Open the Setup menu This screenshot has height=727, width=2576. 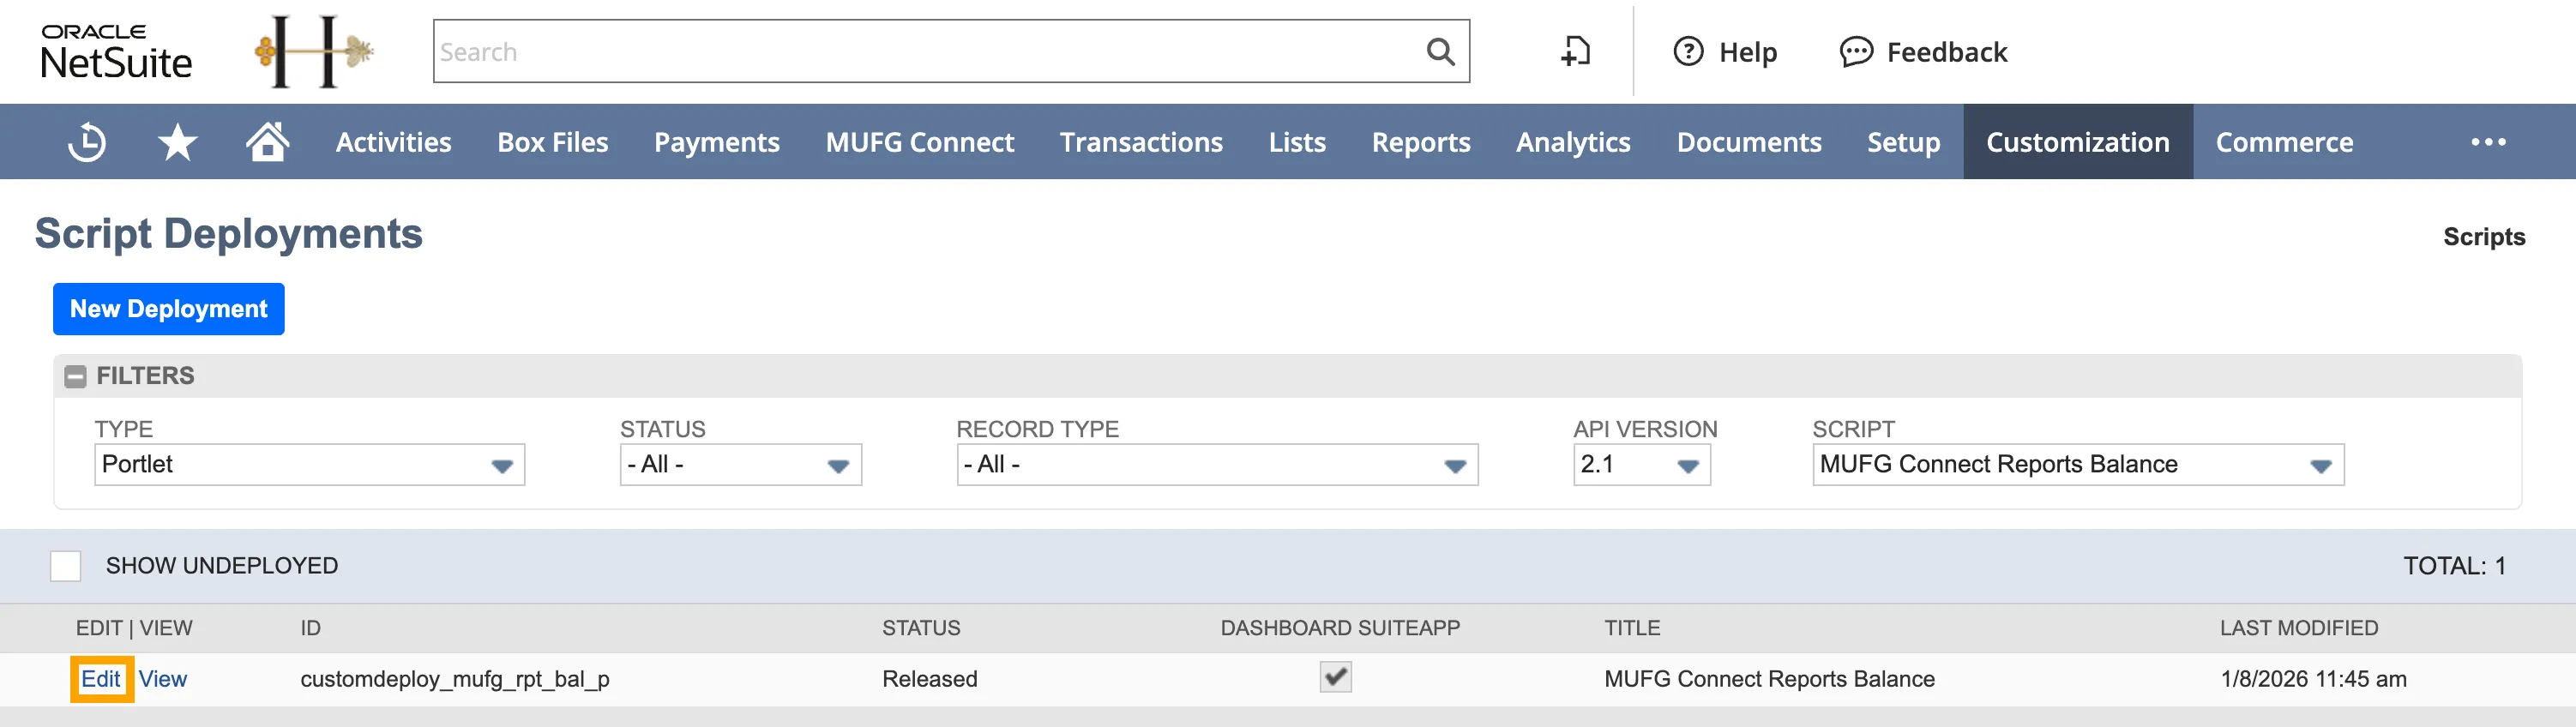[1904, 142]
